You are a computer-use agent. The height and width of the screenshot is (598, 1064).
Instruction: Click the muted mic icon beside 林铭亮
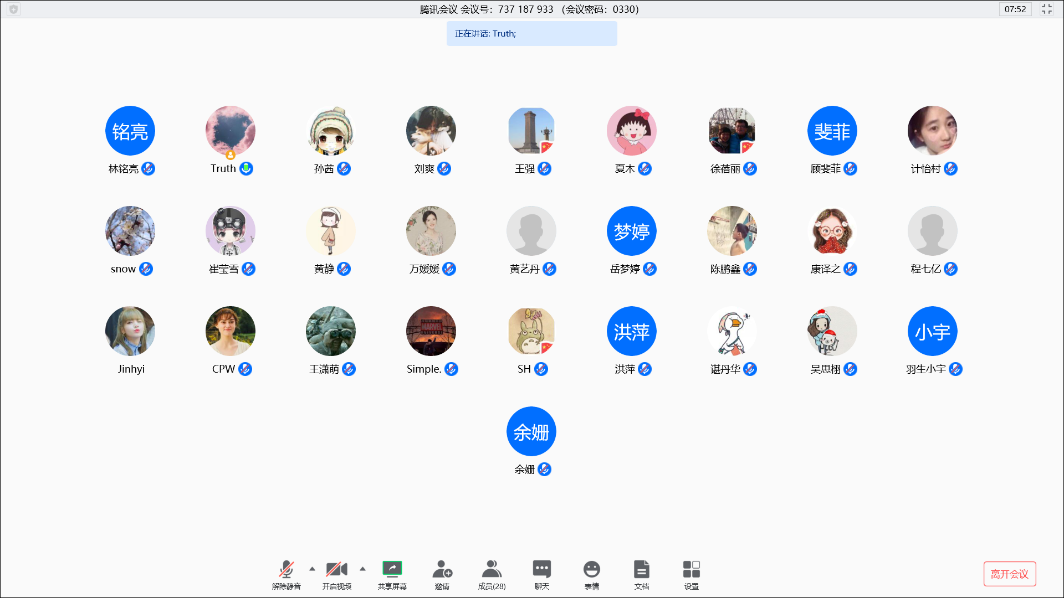click(x=148, y=169)
